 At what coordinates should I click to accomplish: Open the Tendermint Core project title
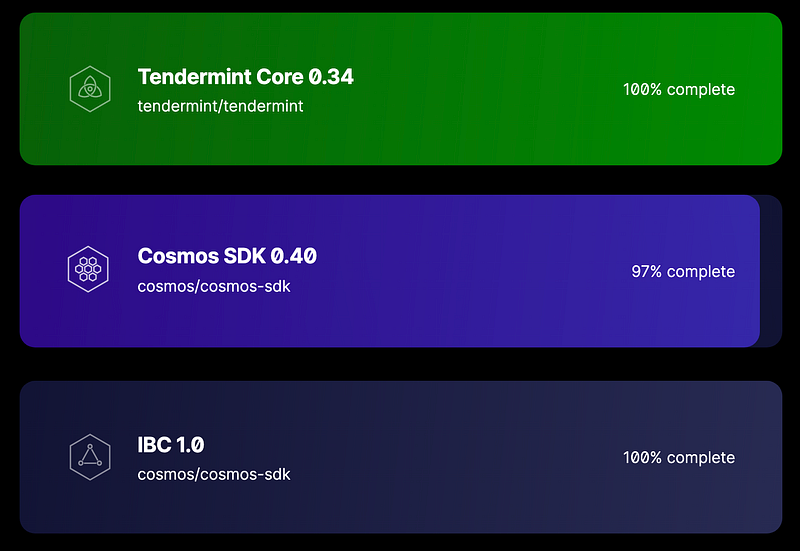[x=245, y=77]
